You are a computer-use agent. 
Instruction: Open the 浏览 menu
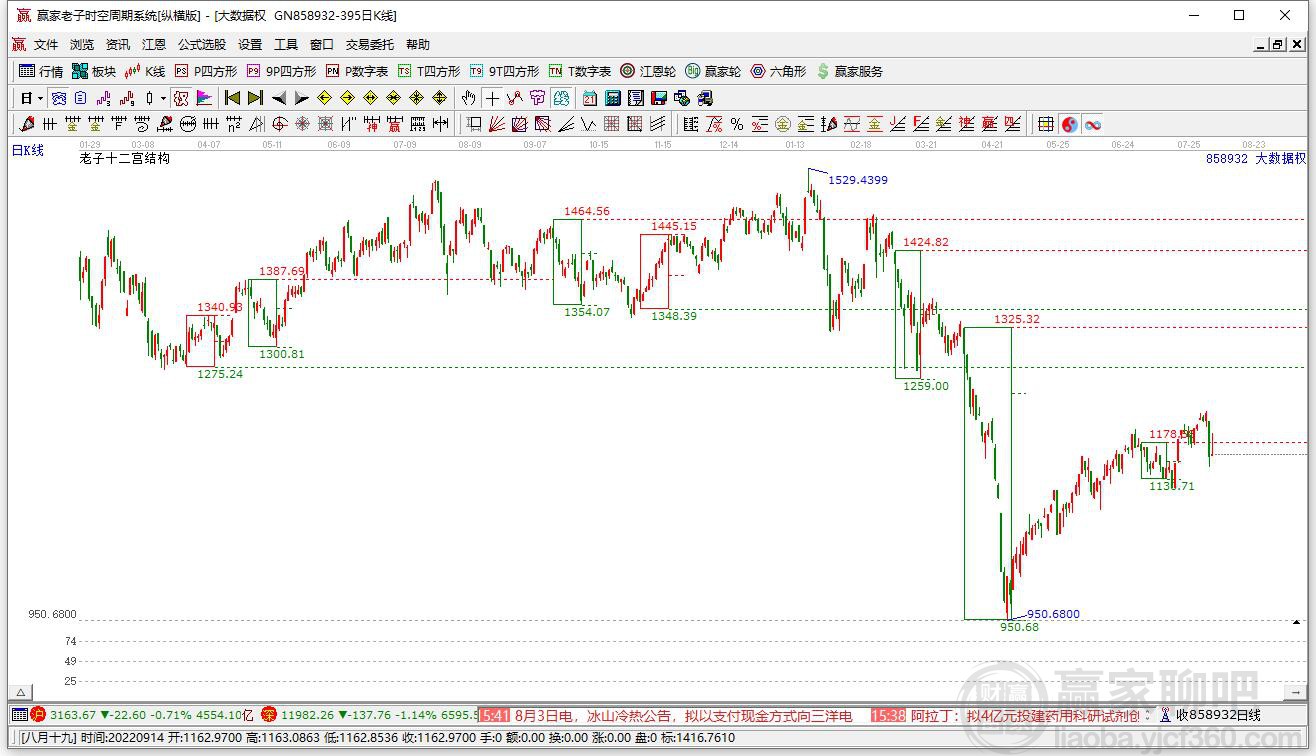pyautogui.click(x=82, y=45)
